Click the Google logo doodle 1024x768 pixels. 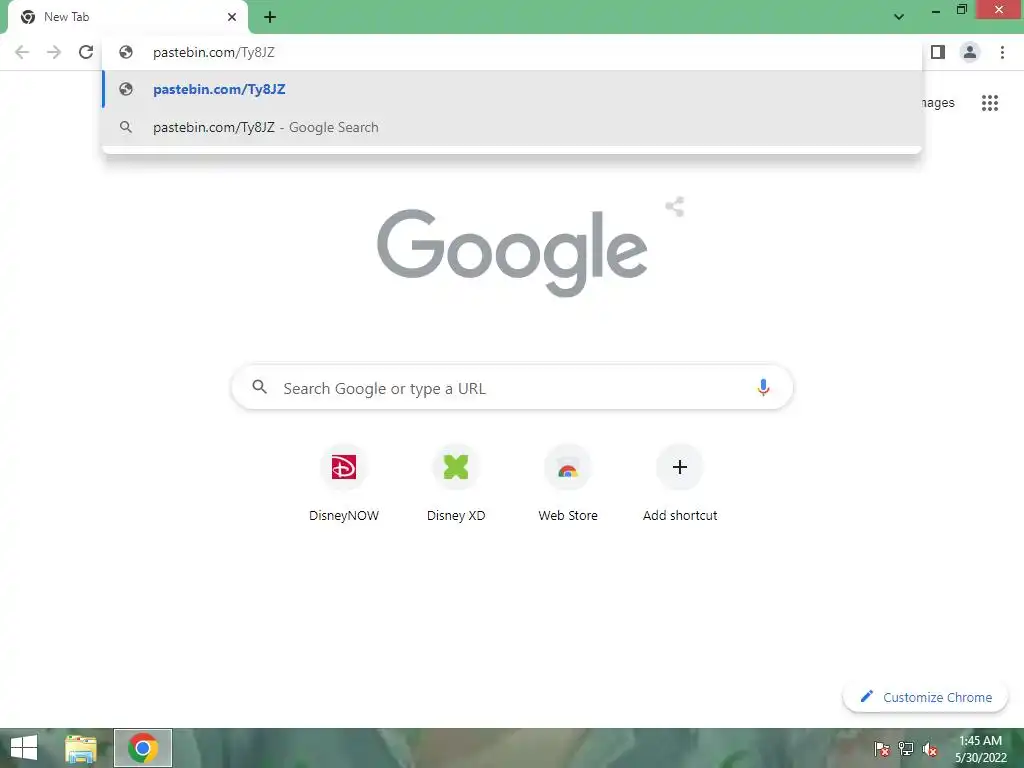tap(512, 251)
